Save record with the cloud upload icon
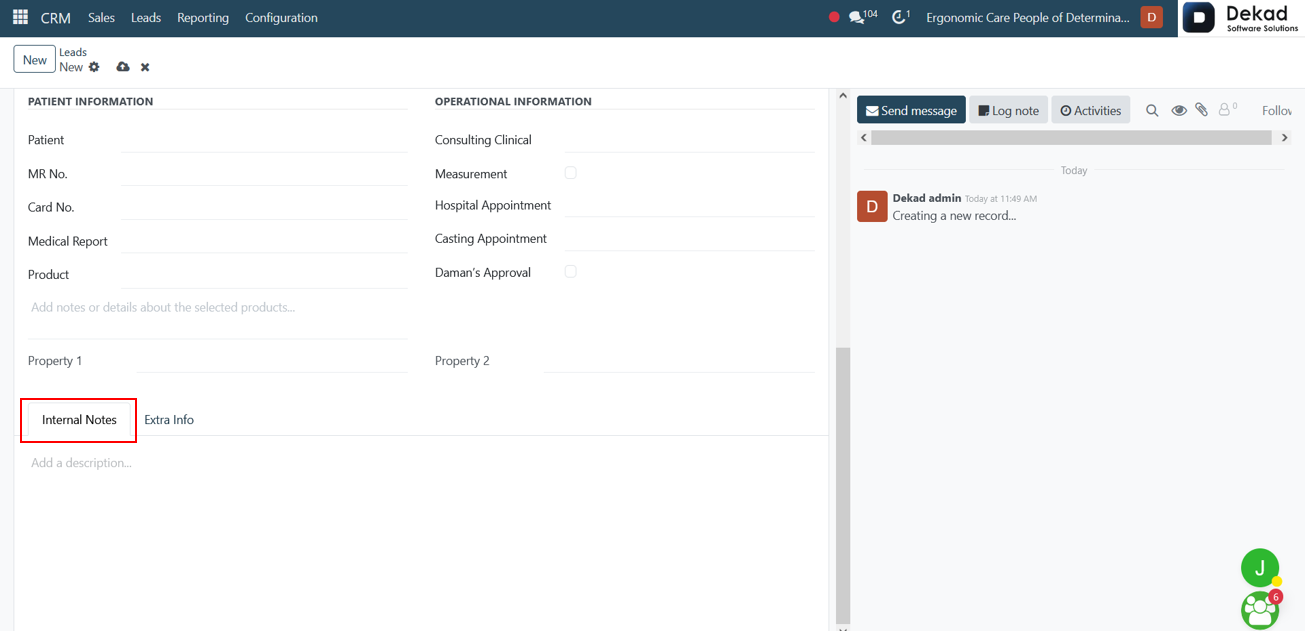The height and width of the screenshot is (637, 1307). click(123, 67)
